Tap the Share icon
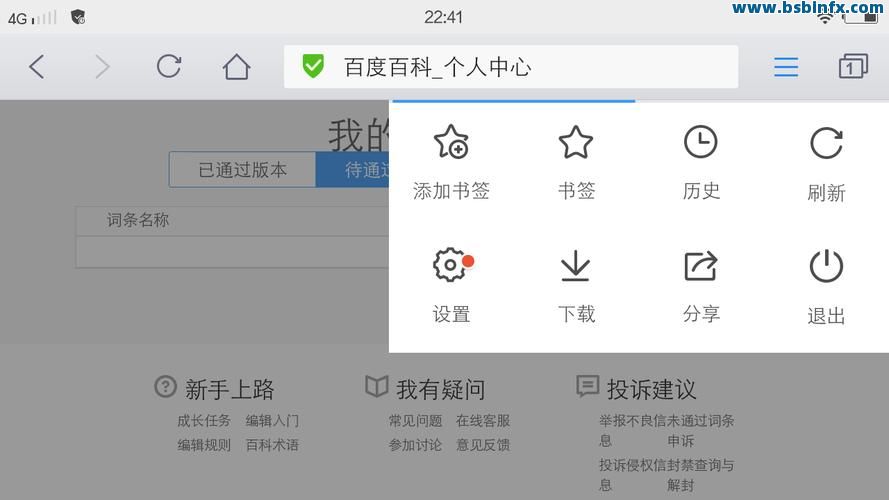Image resolution: width=889 pixels, height=500 pixels. click(700, 266)
